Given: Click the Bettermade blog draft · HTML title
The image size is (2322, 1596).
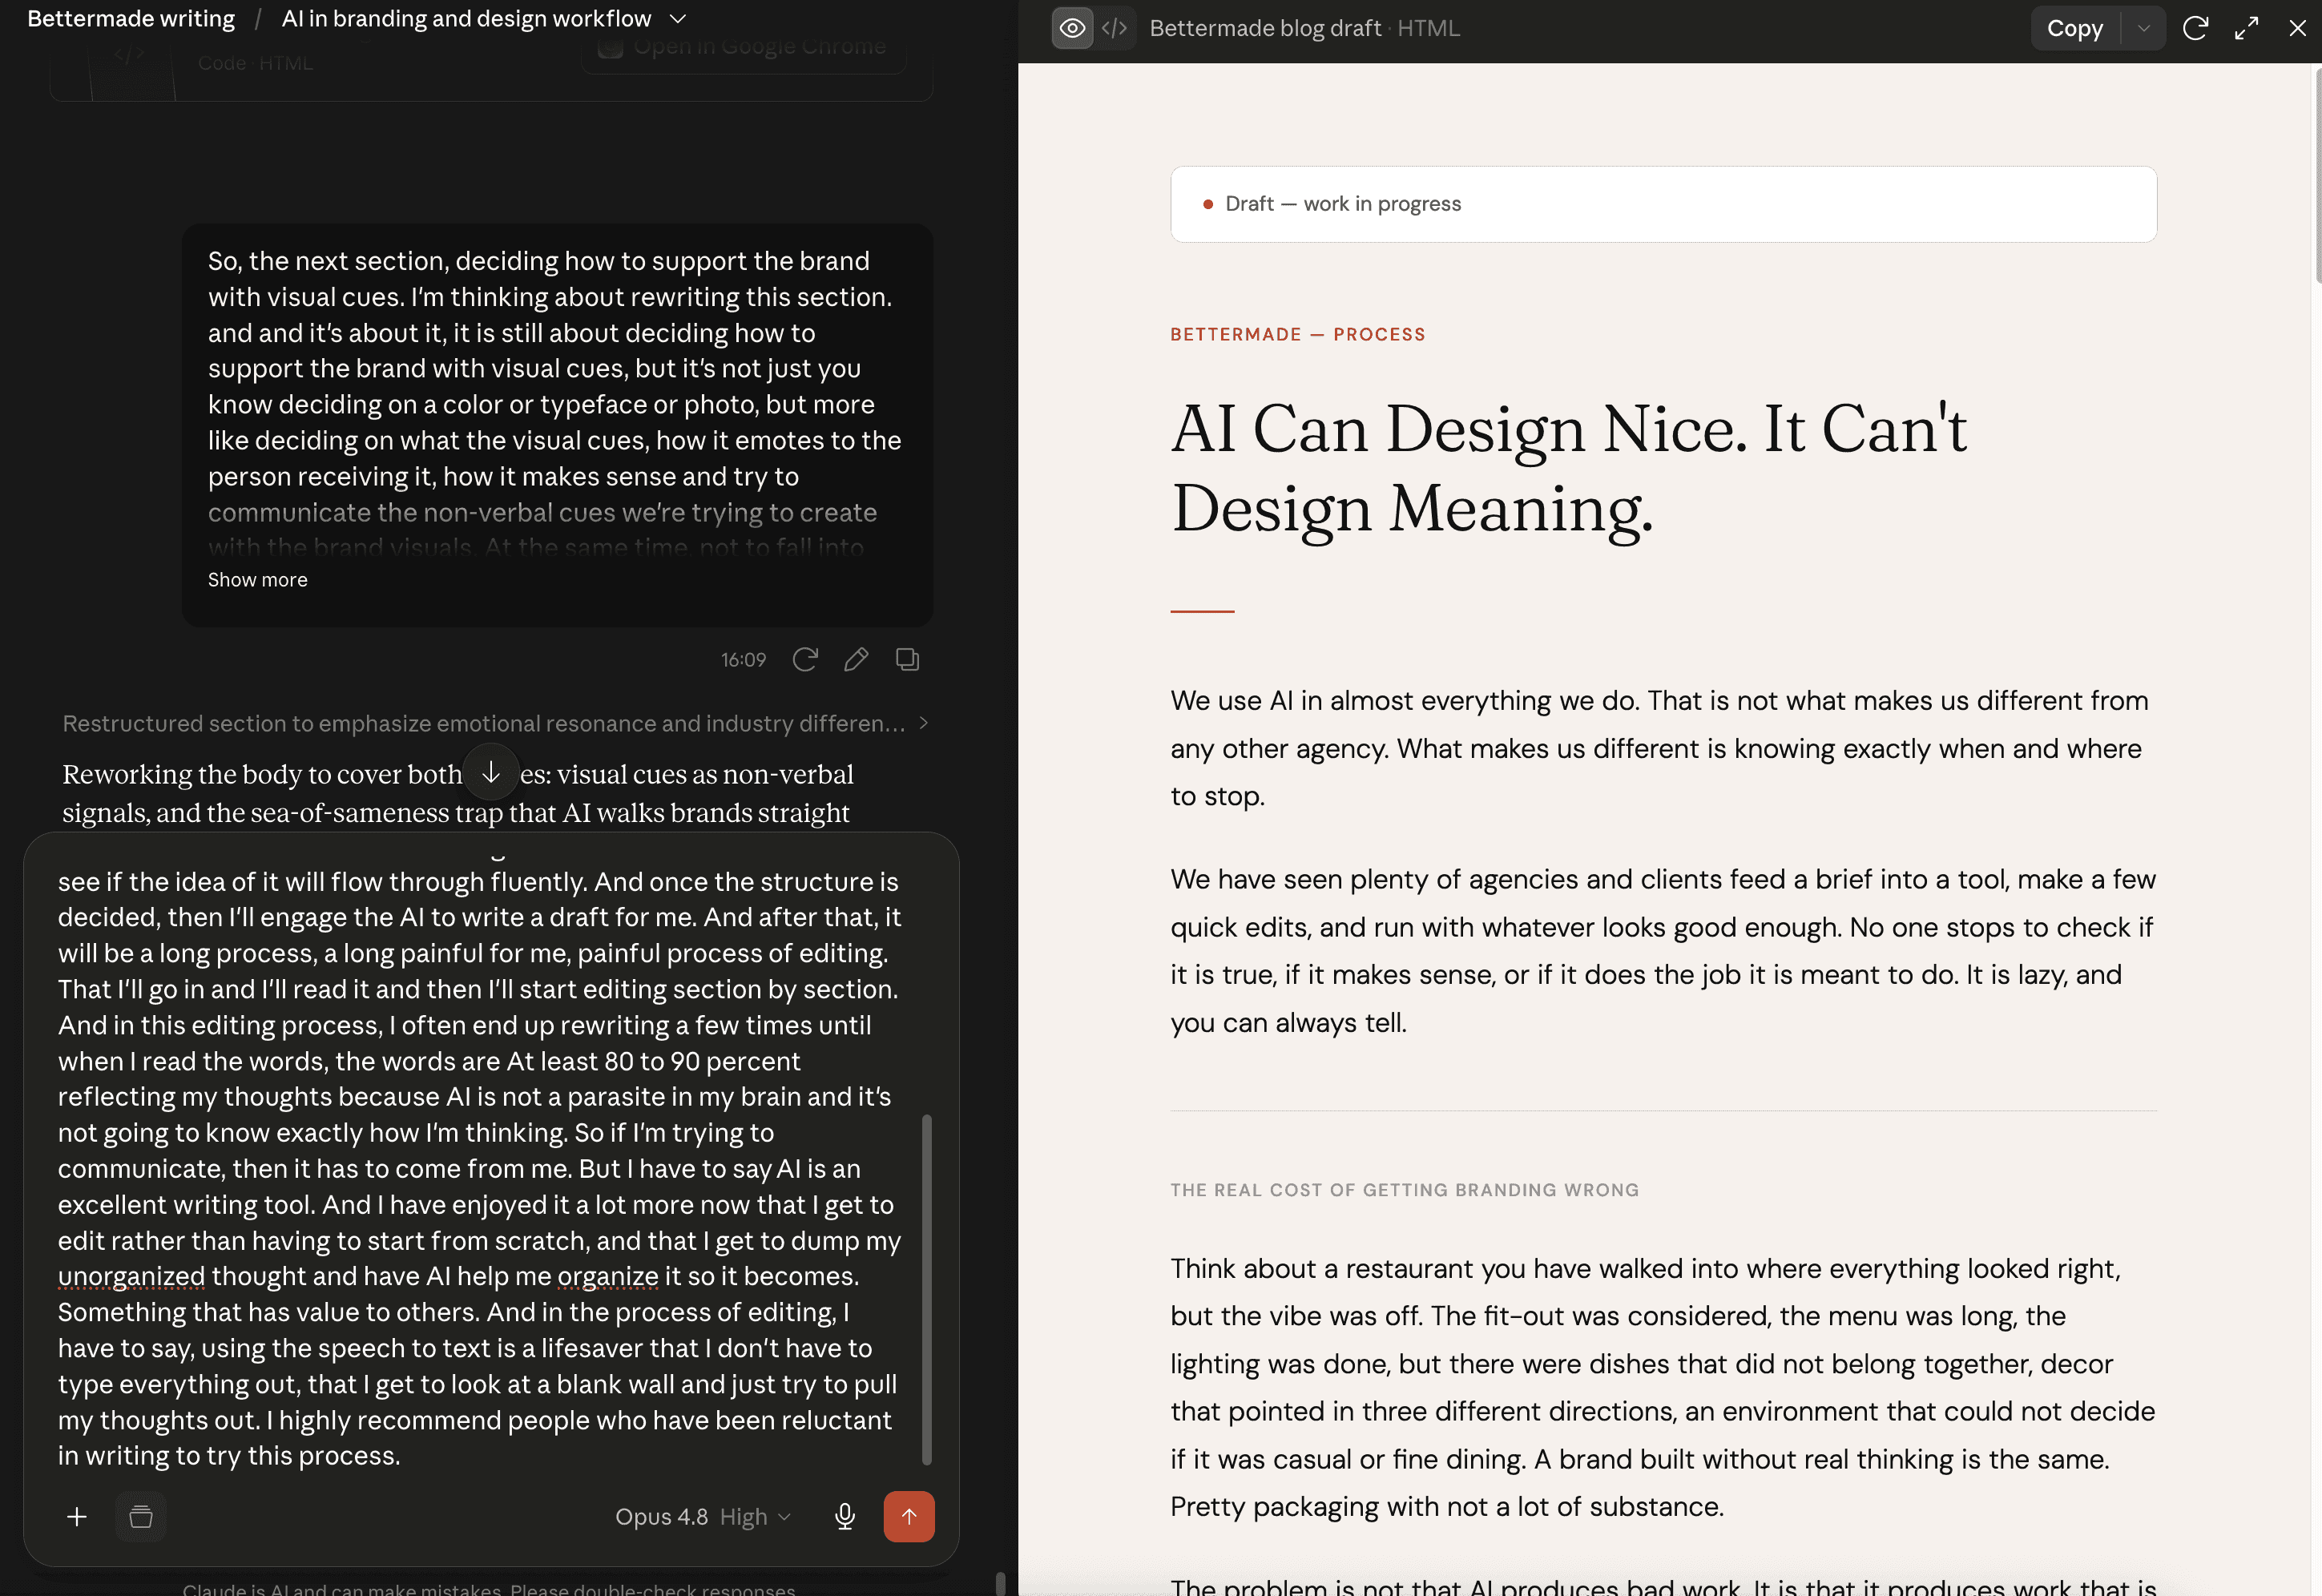Looking at the screenshot, I should tap(1305, 28).
